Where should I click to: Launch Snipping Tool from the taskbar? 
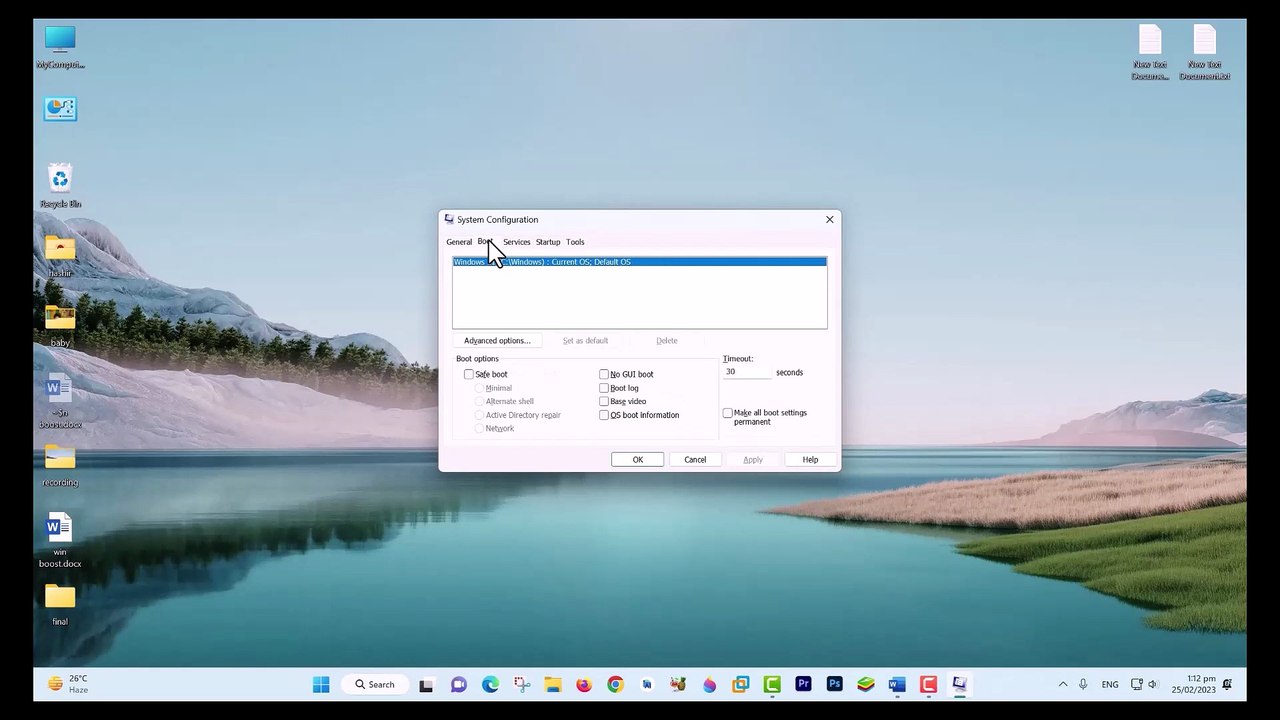click(x=522, y=685)
